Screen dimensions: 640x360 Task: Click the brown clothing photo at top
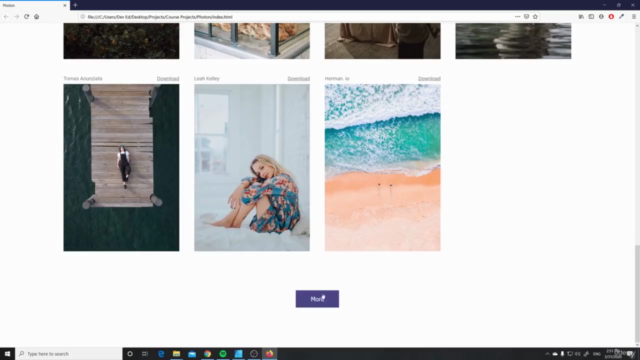coord(382,41)
